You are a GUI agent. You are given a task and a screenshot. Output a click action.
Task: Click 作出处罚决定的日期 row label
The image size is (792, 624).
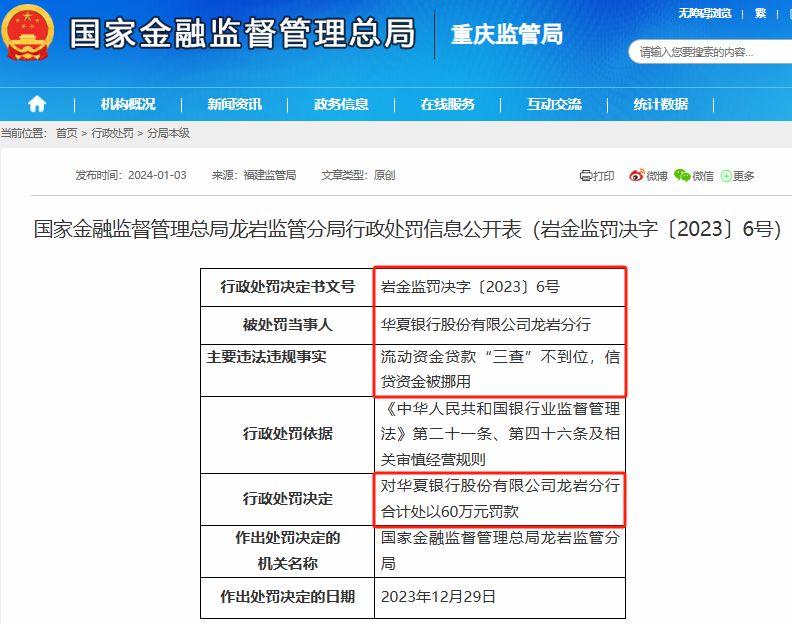point(287,597)
